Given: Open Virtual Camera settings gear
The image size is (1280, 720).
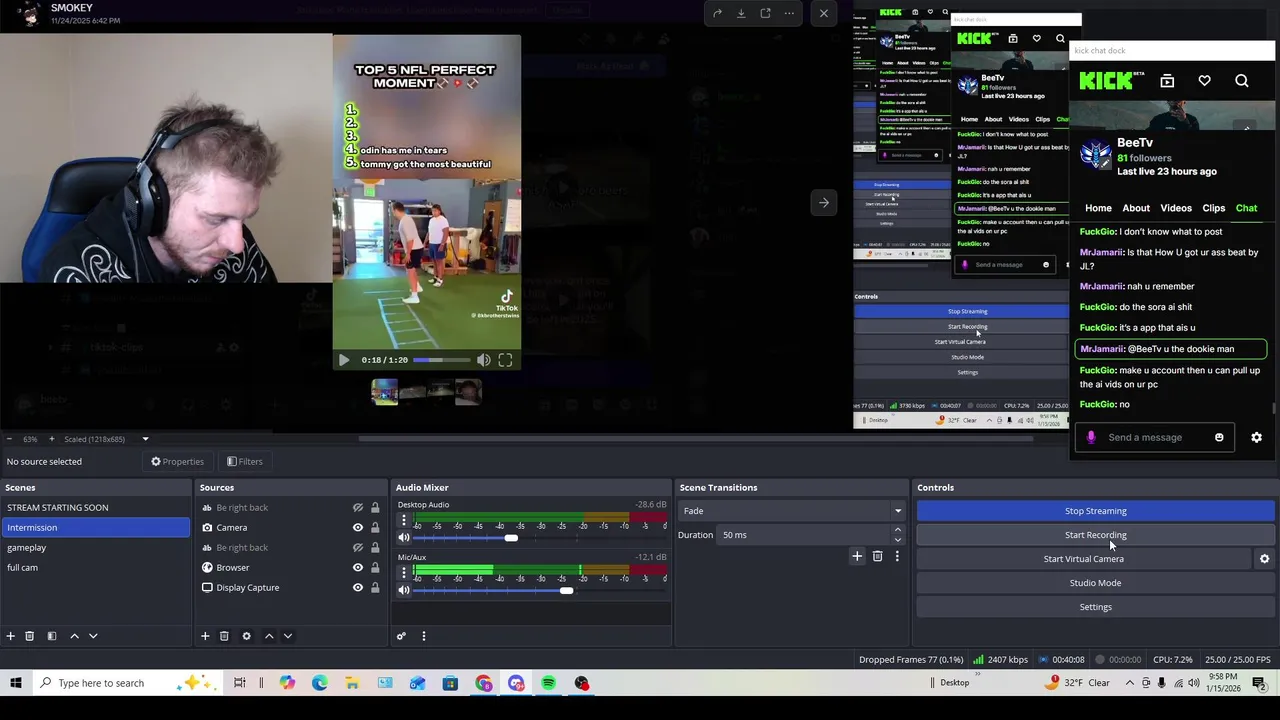Looking at the screenshot, I should pyautogui.click(x=1264, y=559).
